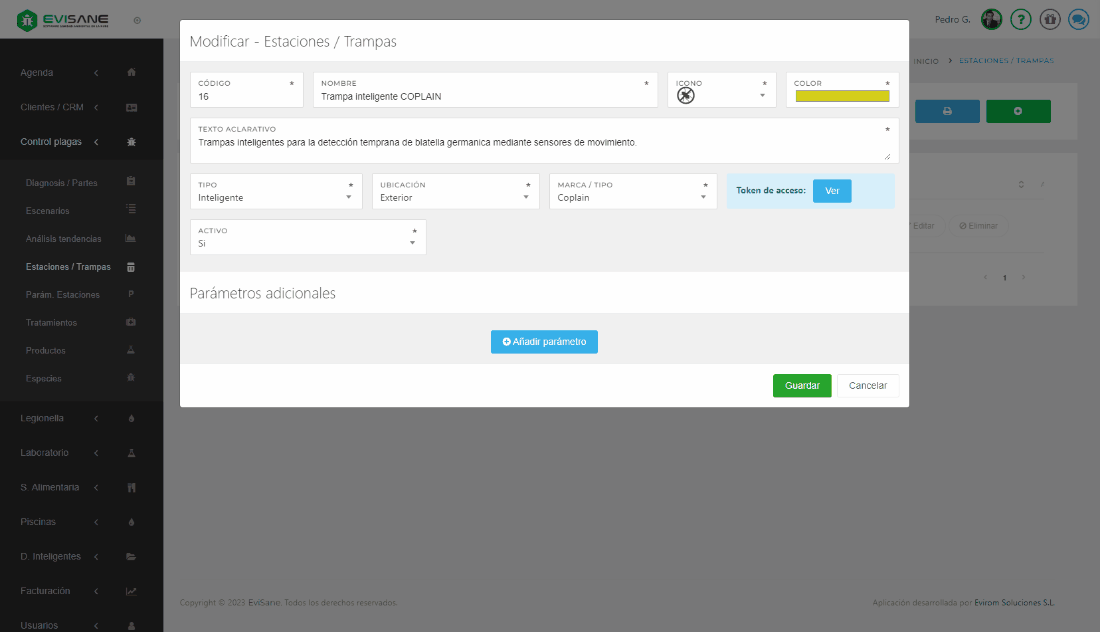Expand the Ubicación dropdown

(x=454, y=197)
